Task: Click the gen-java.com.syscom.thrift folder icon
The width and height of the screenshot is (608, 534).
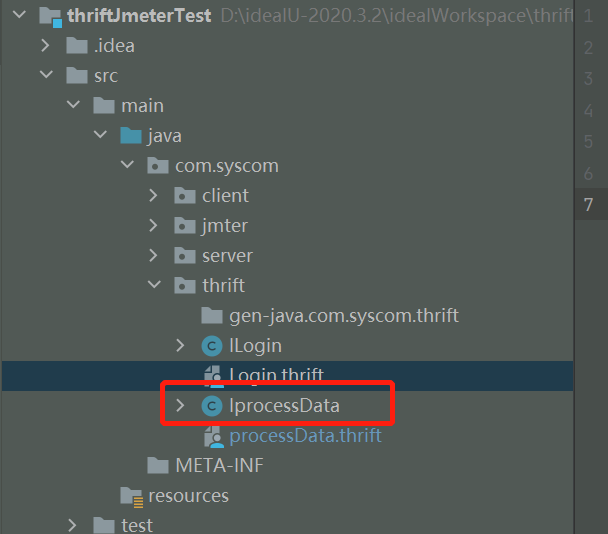Action: 212,315
